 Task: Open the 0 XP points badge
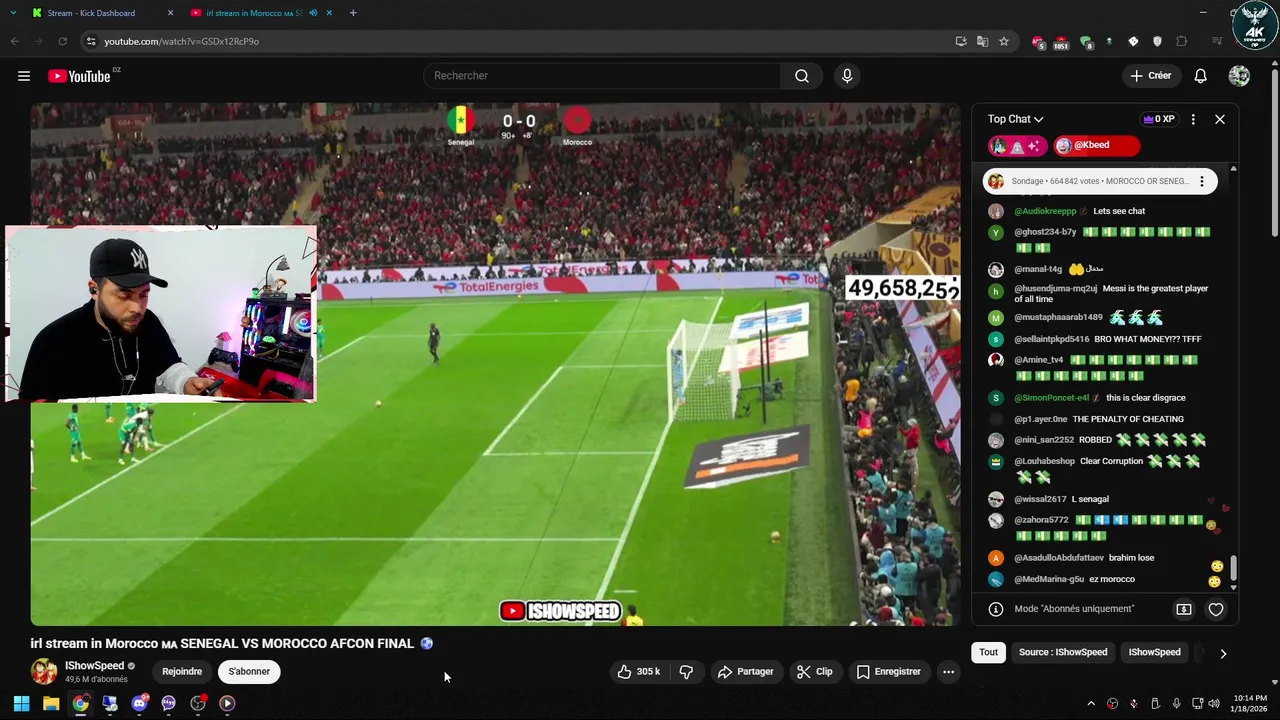click(1159, 119)
